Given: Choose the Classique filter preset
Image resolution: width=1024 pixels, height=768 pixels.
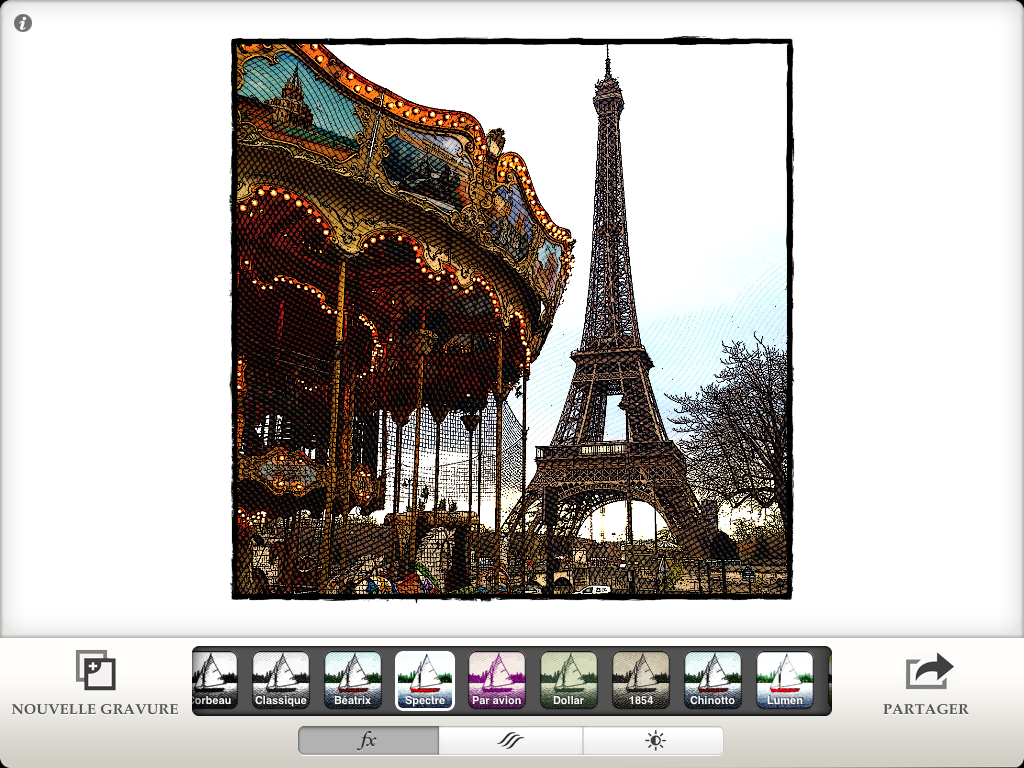Looking at the screenshot, I should 281,680.
